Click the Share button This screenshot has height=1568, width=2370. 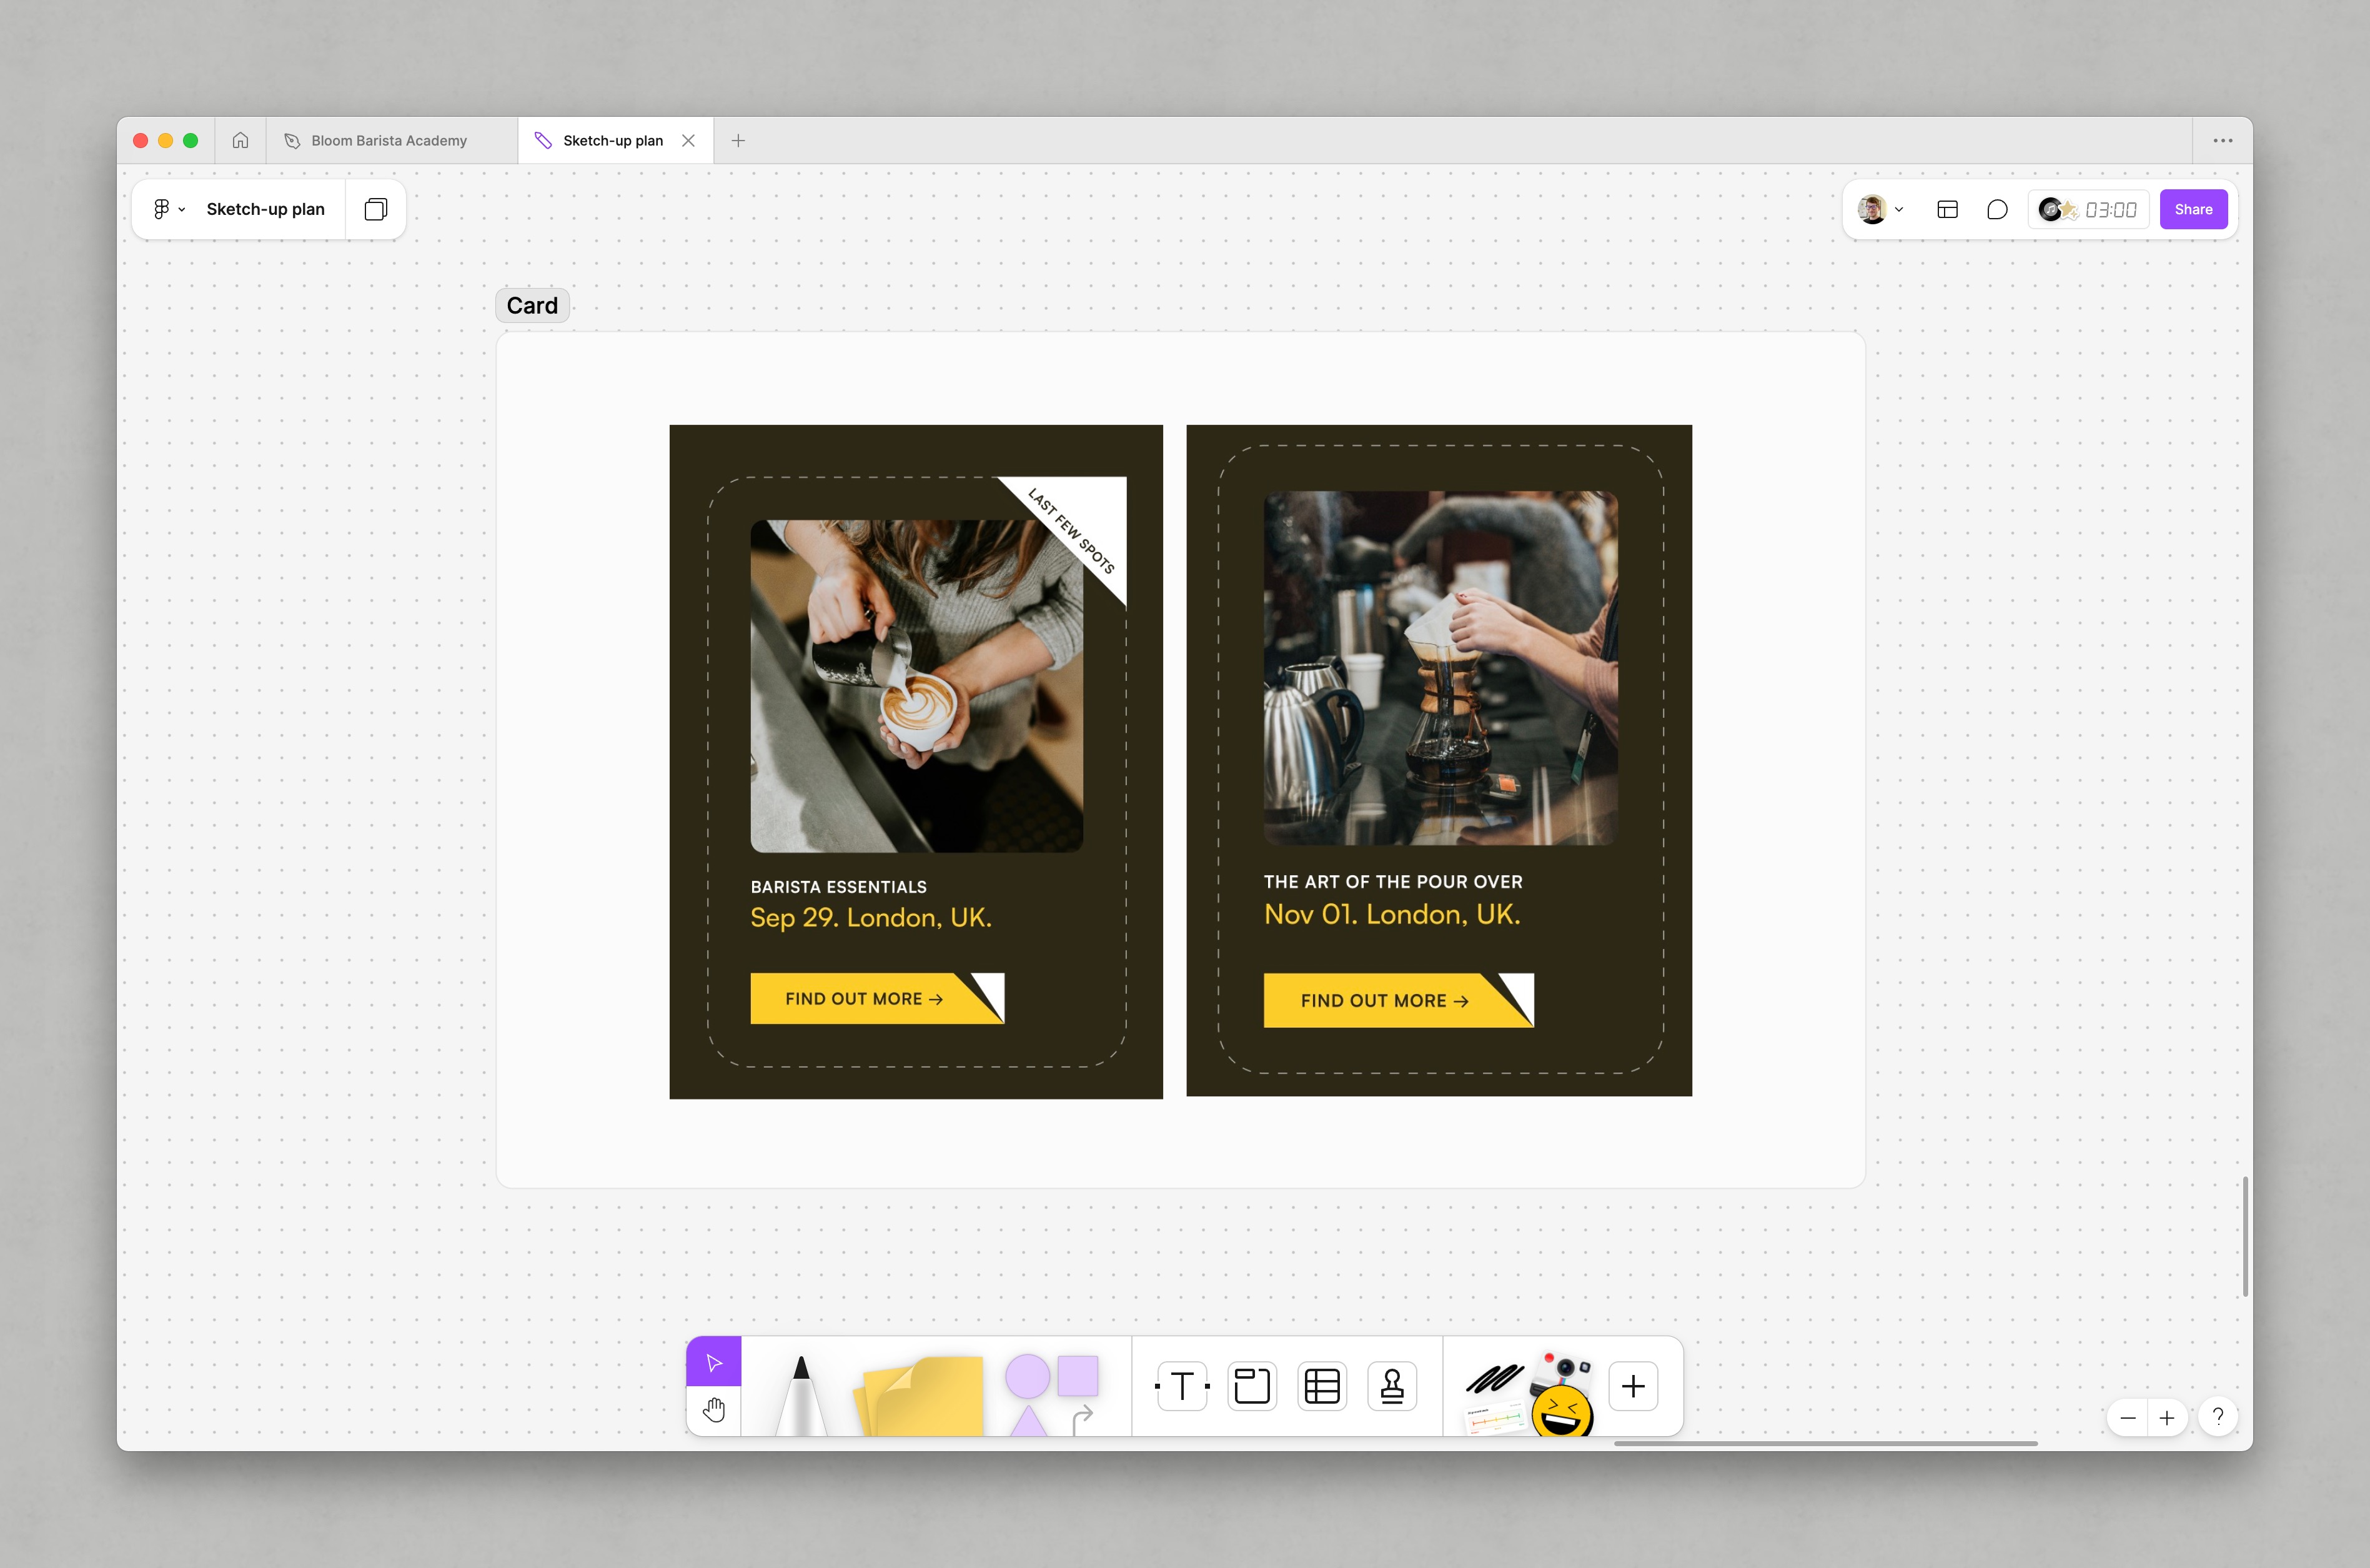tap(2193, 209)
